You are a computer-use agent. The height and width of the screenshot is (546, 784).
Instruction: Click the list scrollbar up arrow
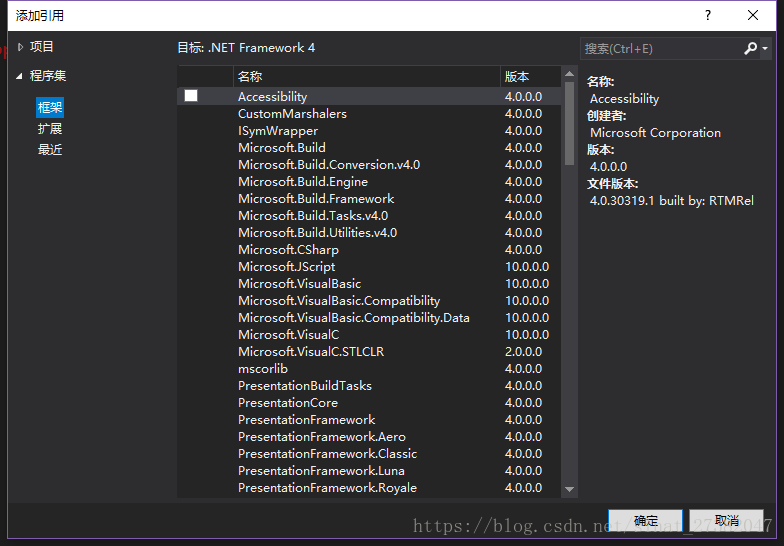tap(569, 74)
